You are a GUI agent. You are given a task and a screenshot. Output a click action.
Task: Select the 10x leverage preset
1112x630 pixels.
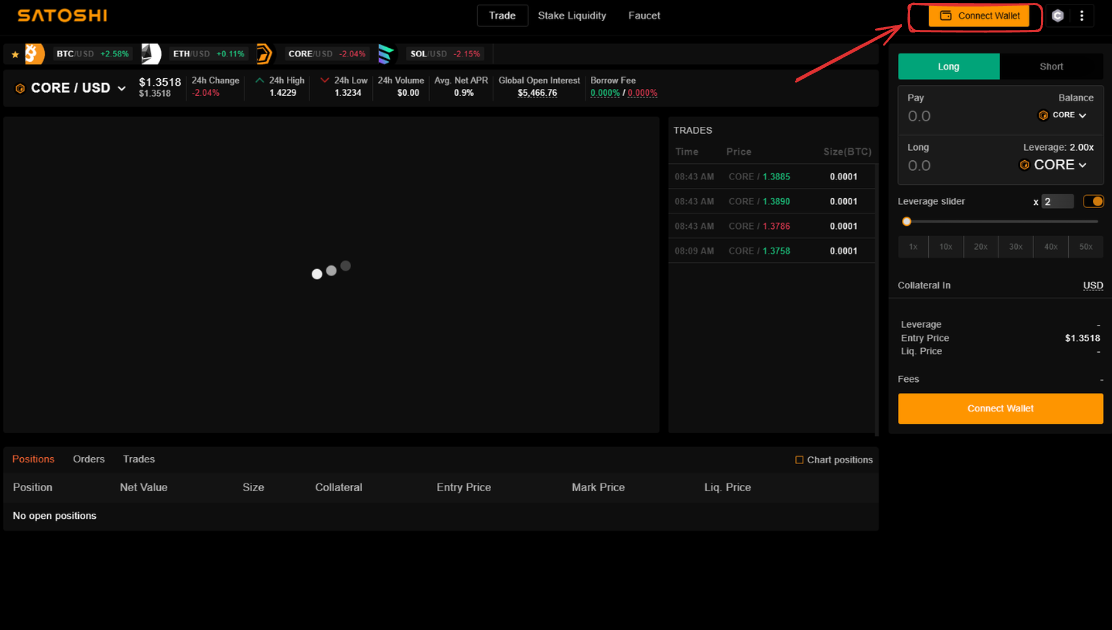pos(945,247)
